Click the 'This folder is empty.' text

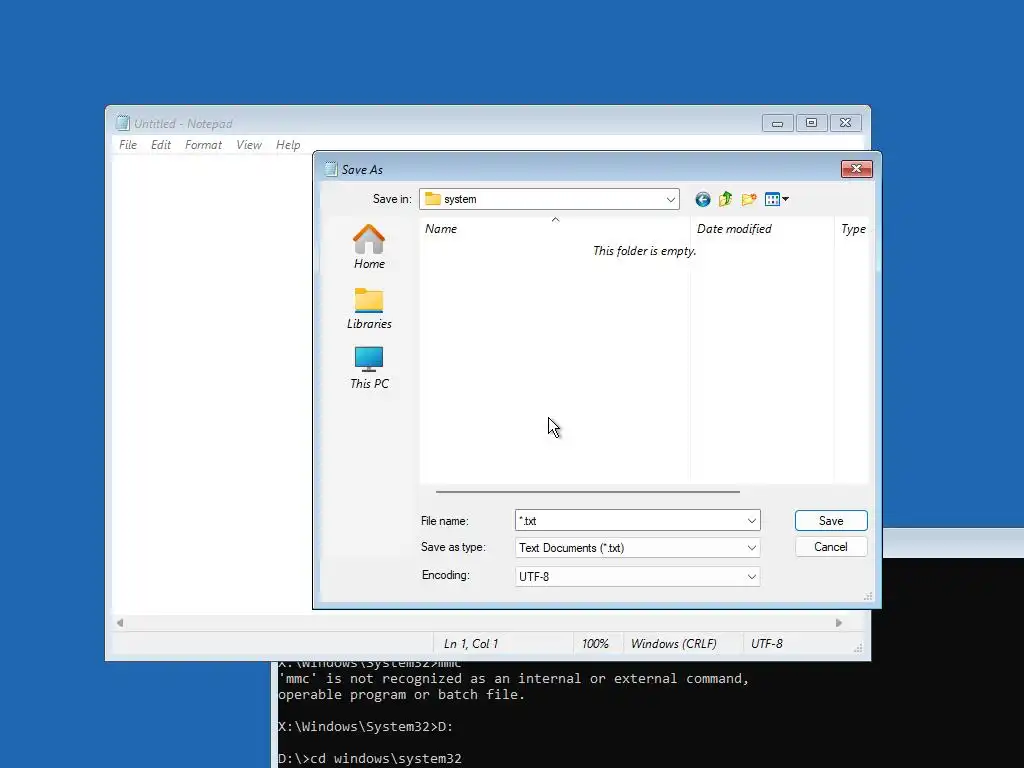[x=645, y=251]
